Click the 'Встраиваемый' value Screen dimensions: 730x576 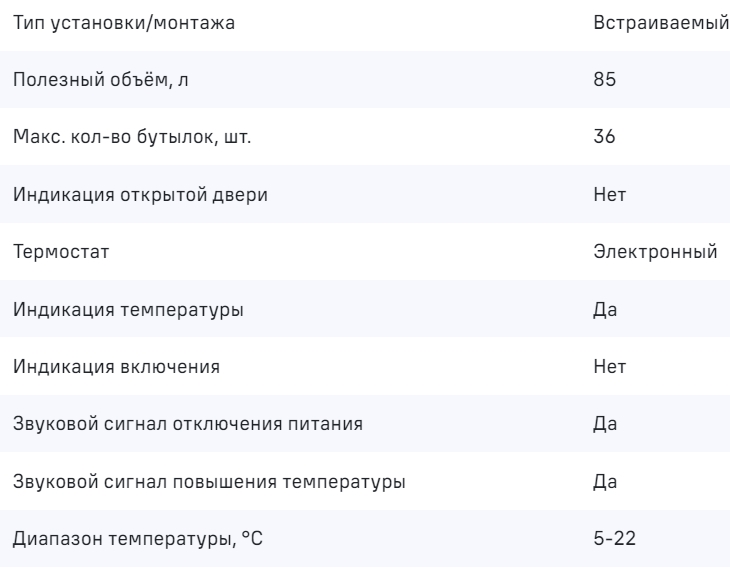tap(658, 22)
